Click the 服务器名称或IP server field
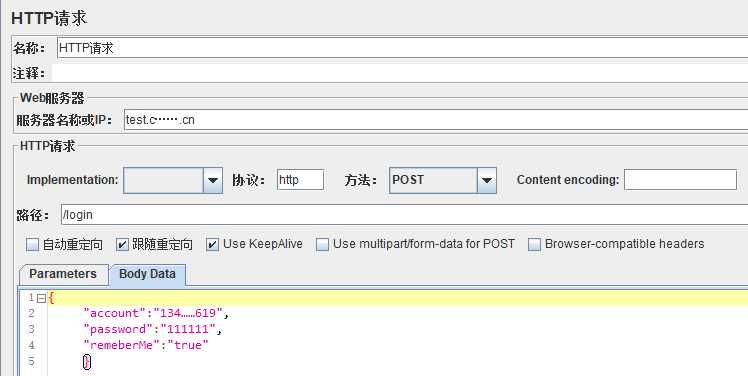 point(436,120)
